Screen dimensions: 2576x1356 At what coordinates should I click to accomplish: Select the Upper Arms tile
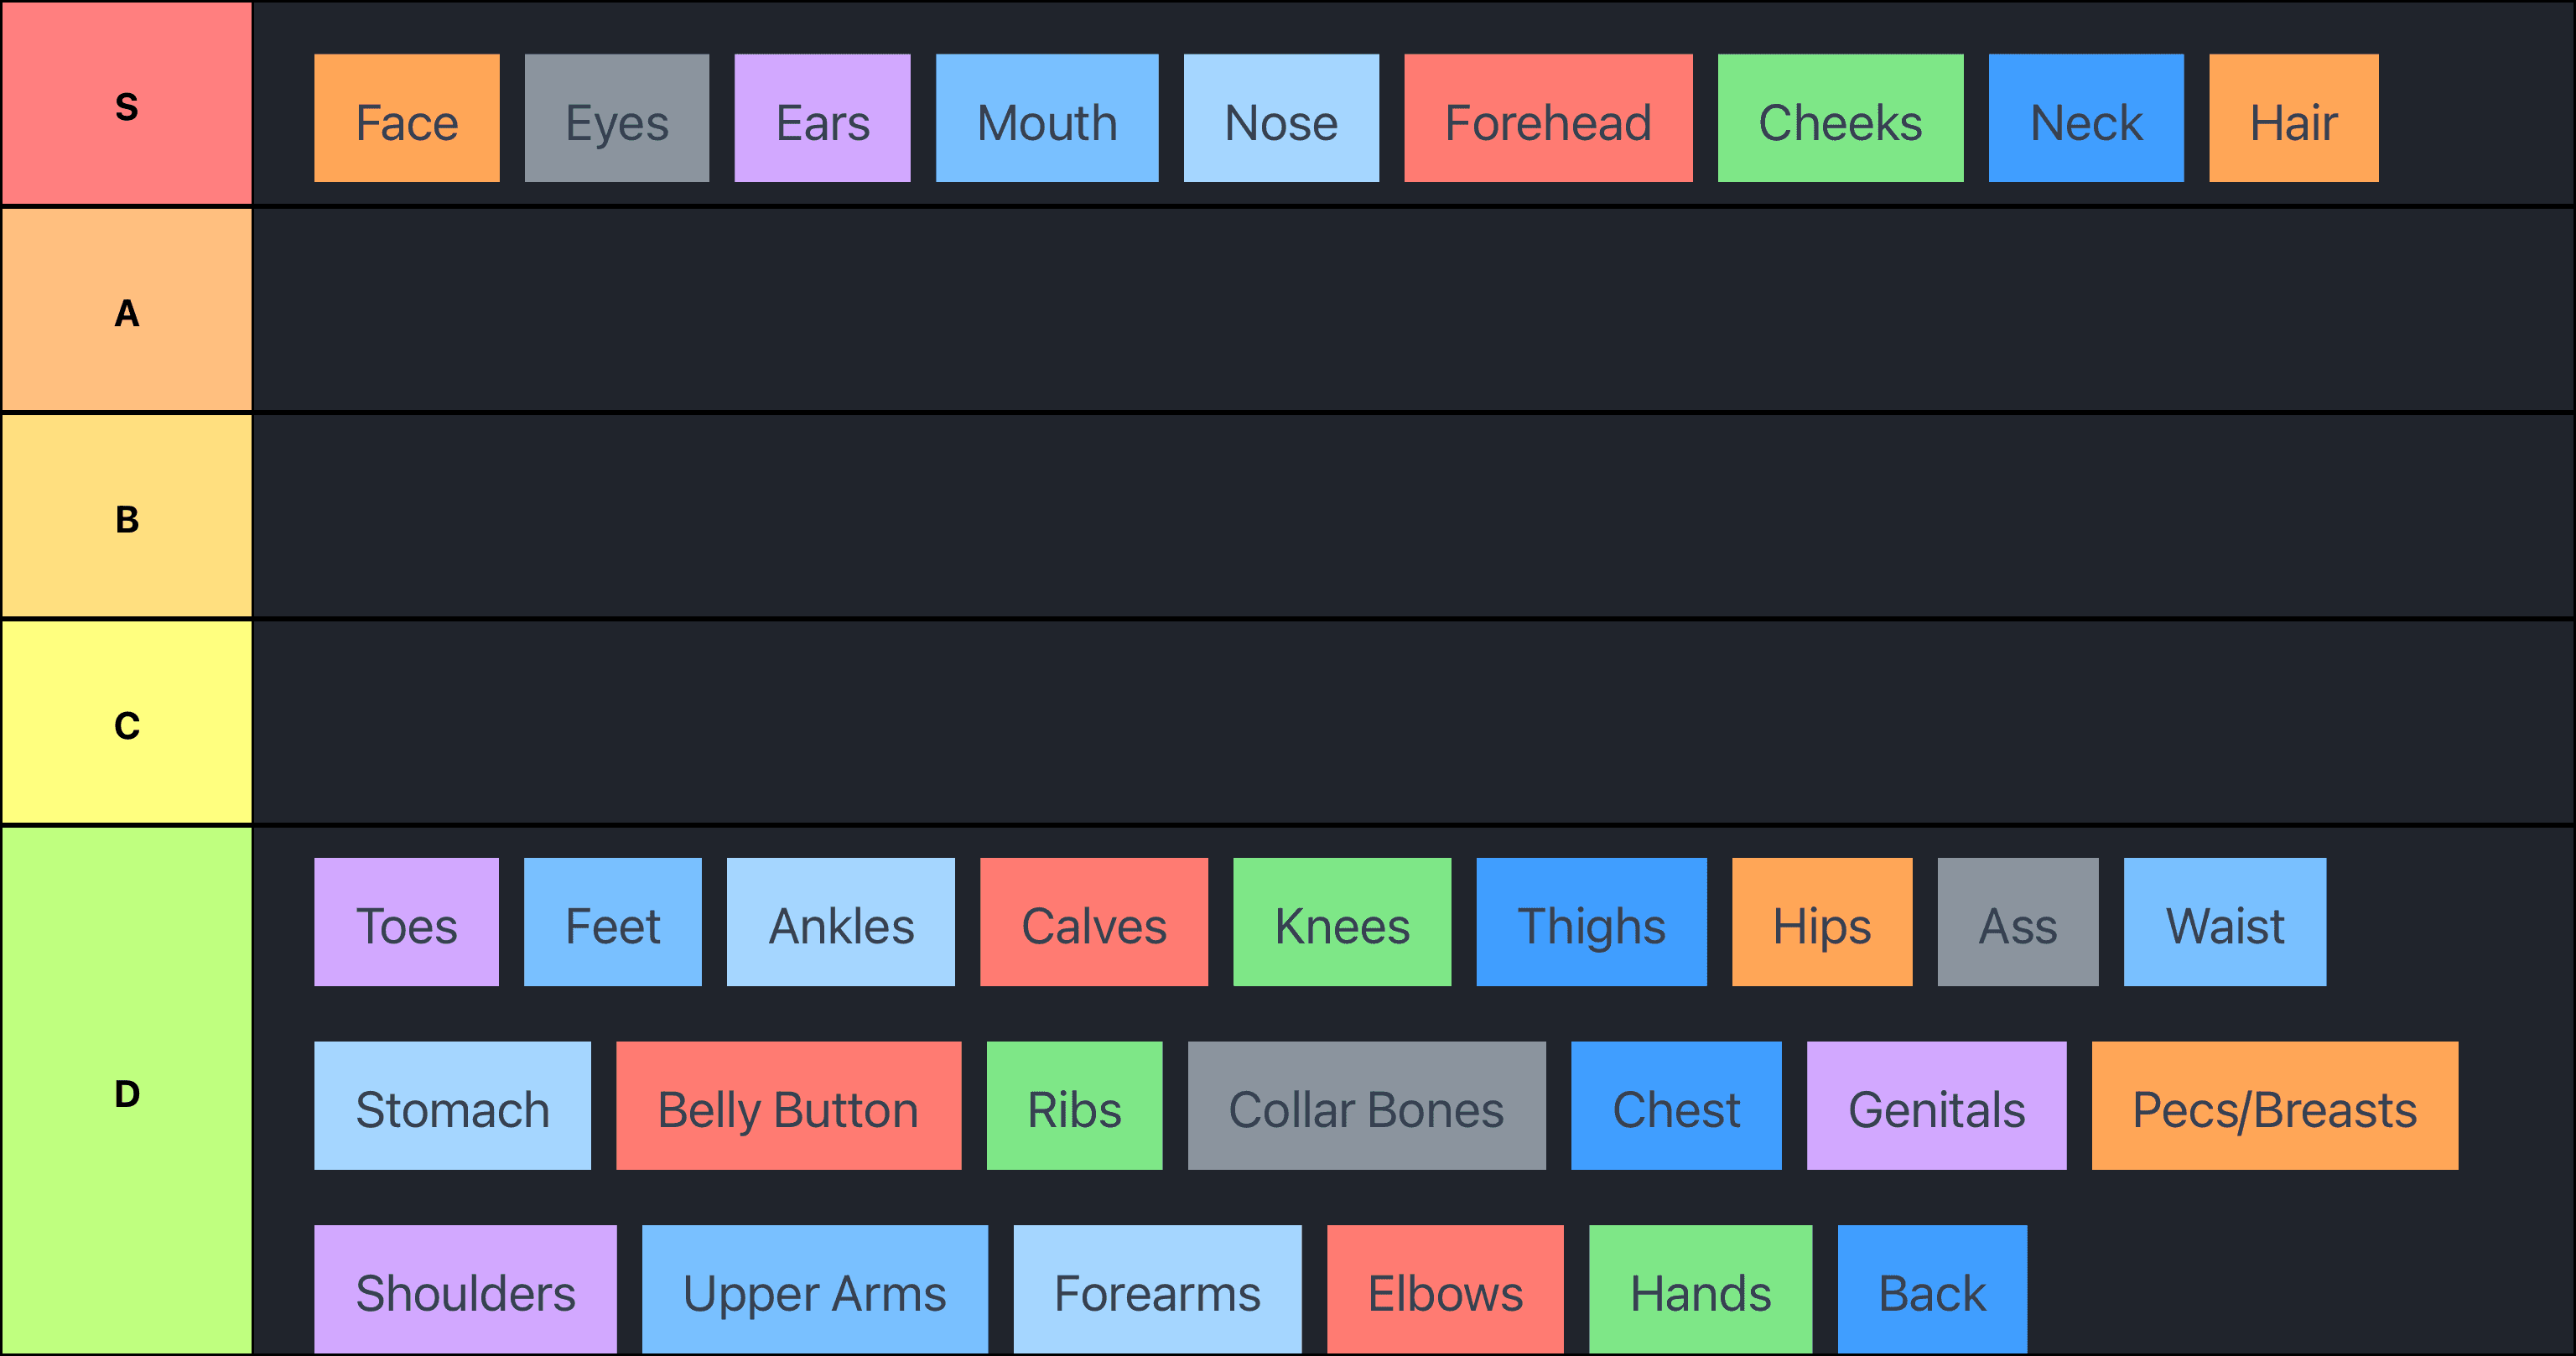[x=814, y=1290]
